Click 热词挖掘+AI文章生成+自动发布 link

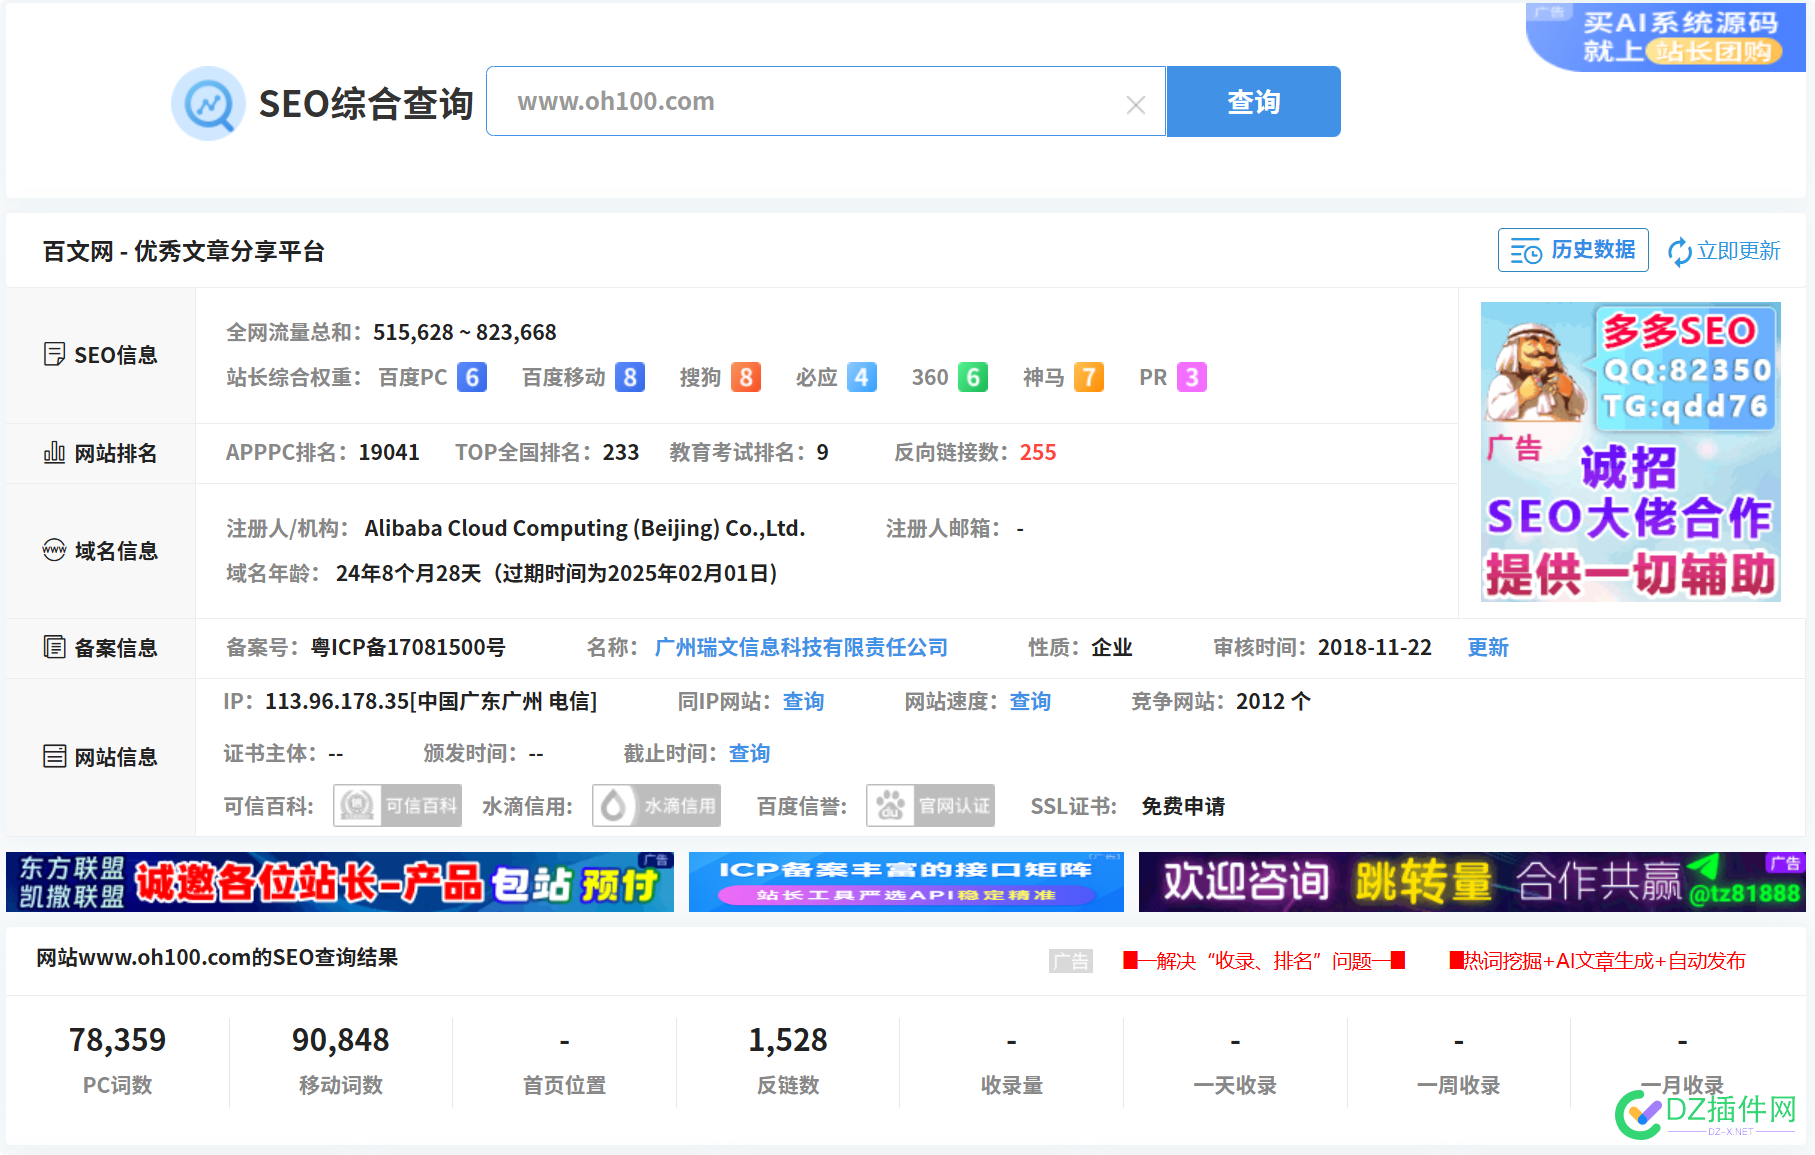(1598, 961)
